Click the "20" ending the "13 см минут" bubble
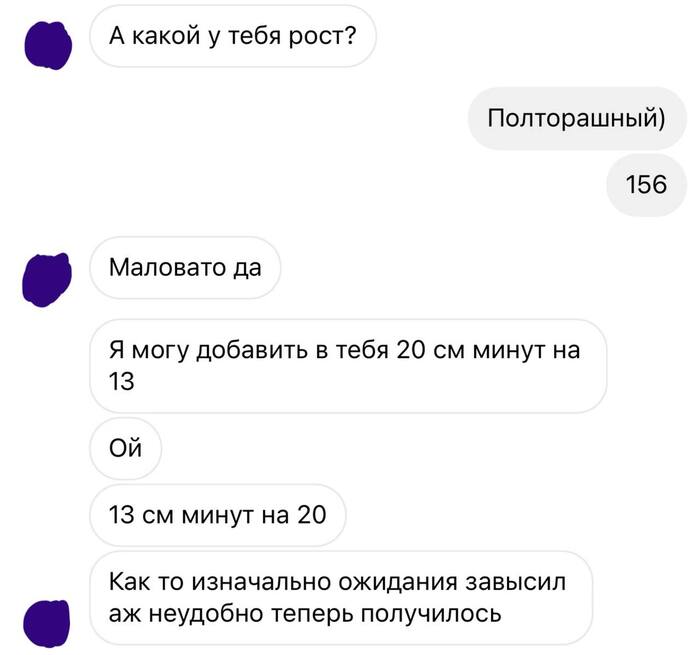700x655 pixels. (312, 515)
